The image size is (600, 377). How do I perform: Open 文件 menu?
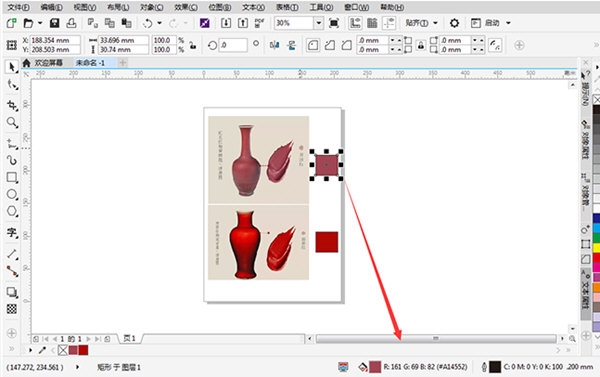coord(18,7)
